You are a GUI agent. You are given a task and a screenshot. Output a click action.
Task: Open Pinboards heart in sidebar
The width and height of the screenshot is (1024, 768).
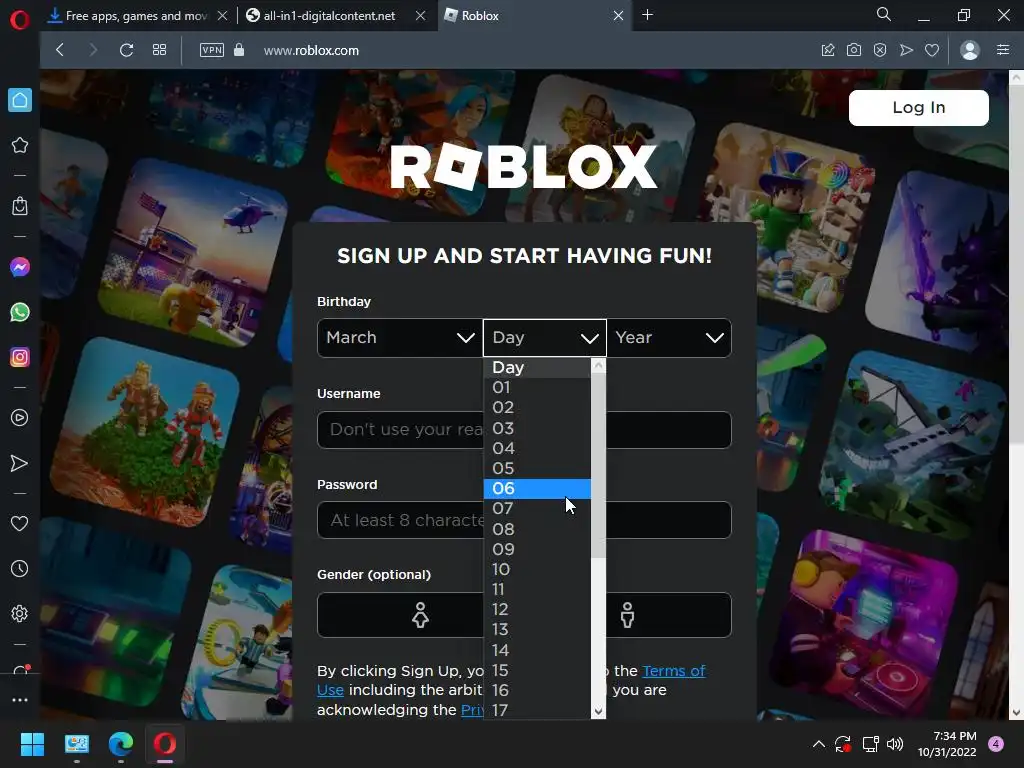(20, 524)
